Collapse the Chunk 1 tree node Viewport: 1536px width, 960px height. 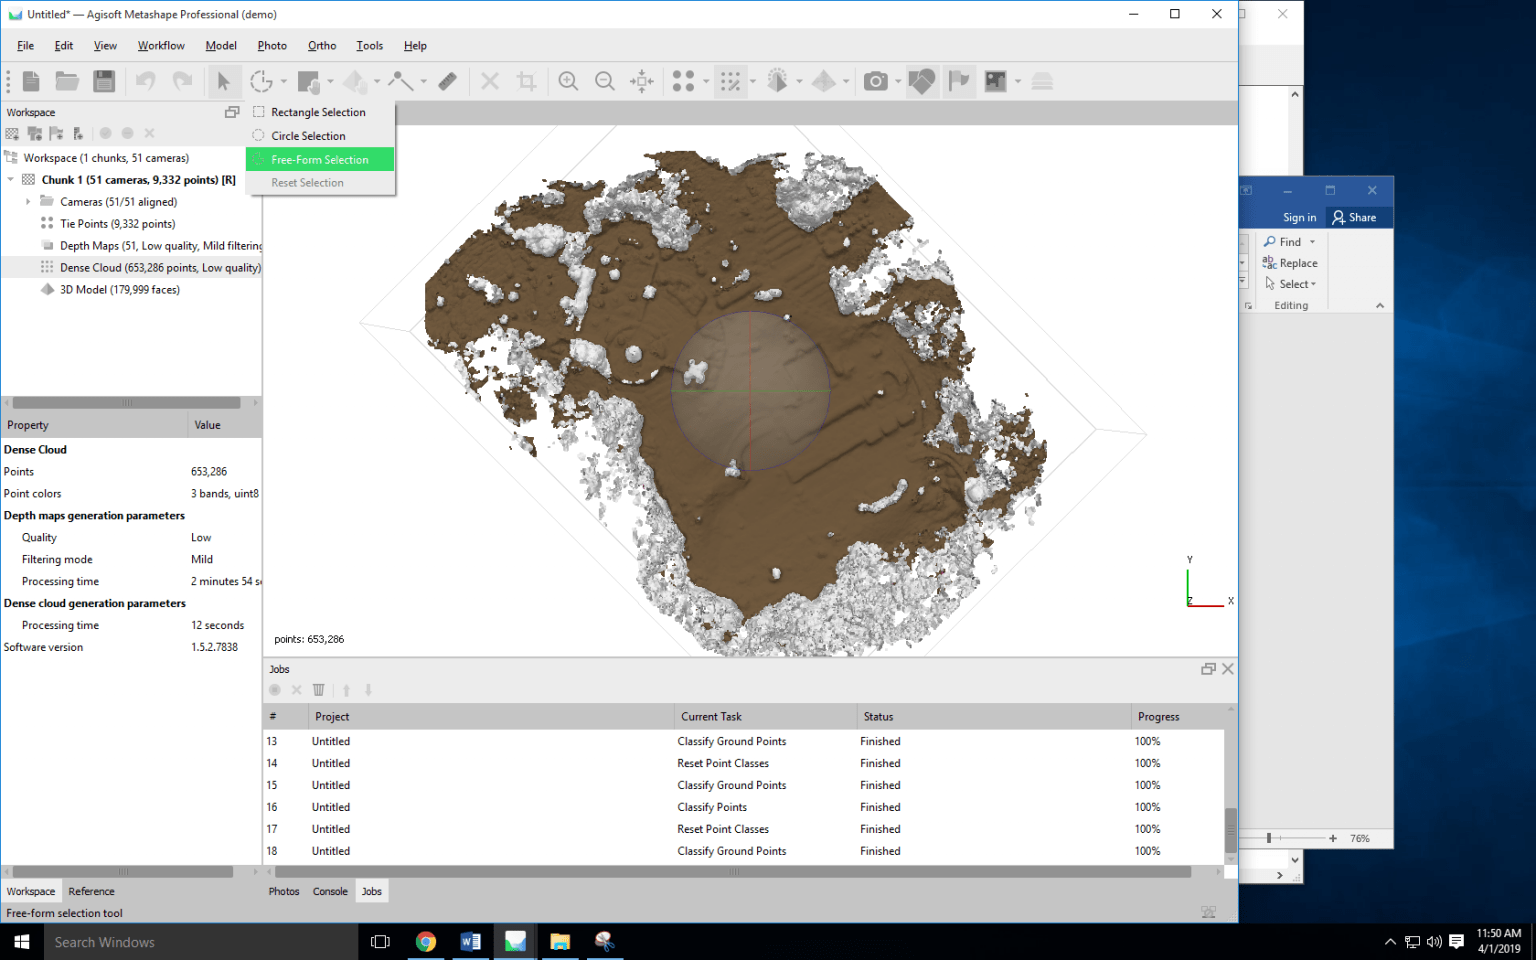coord(11,179)
